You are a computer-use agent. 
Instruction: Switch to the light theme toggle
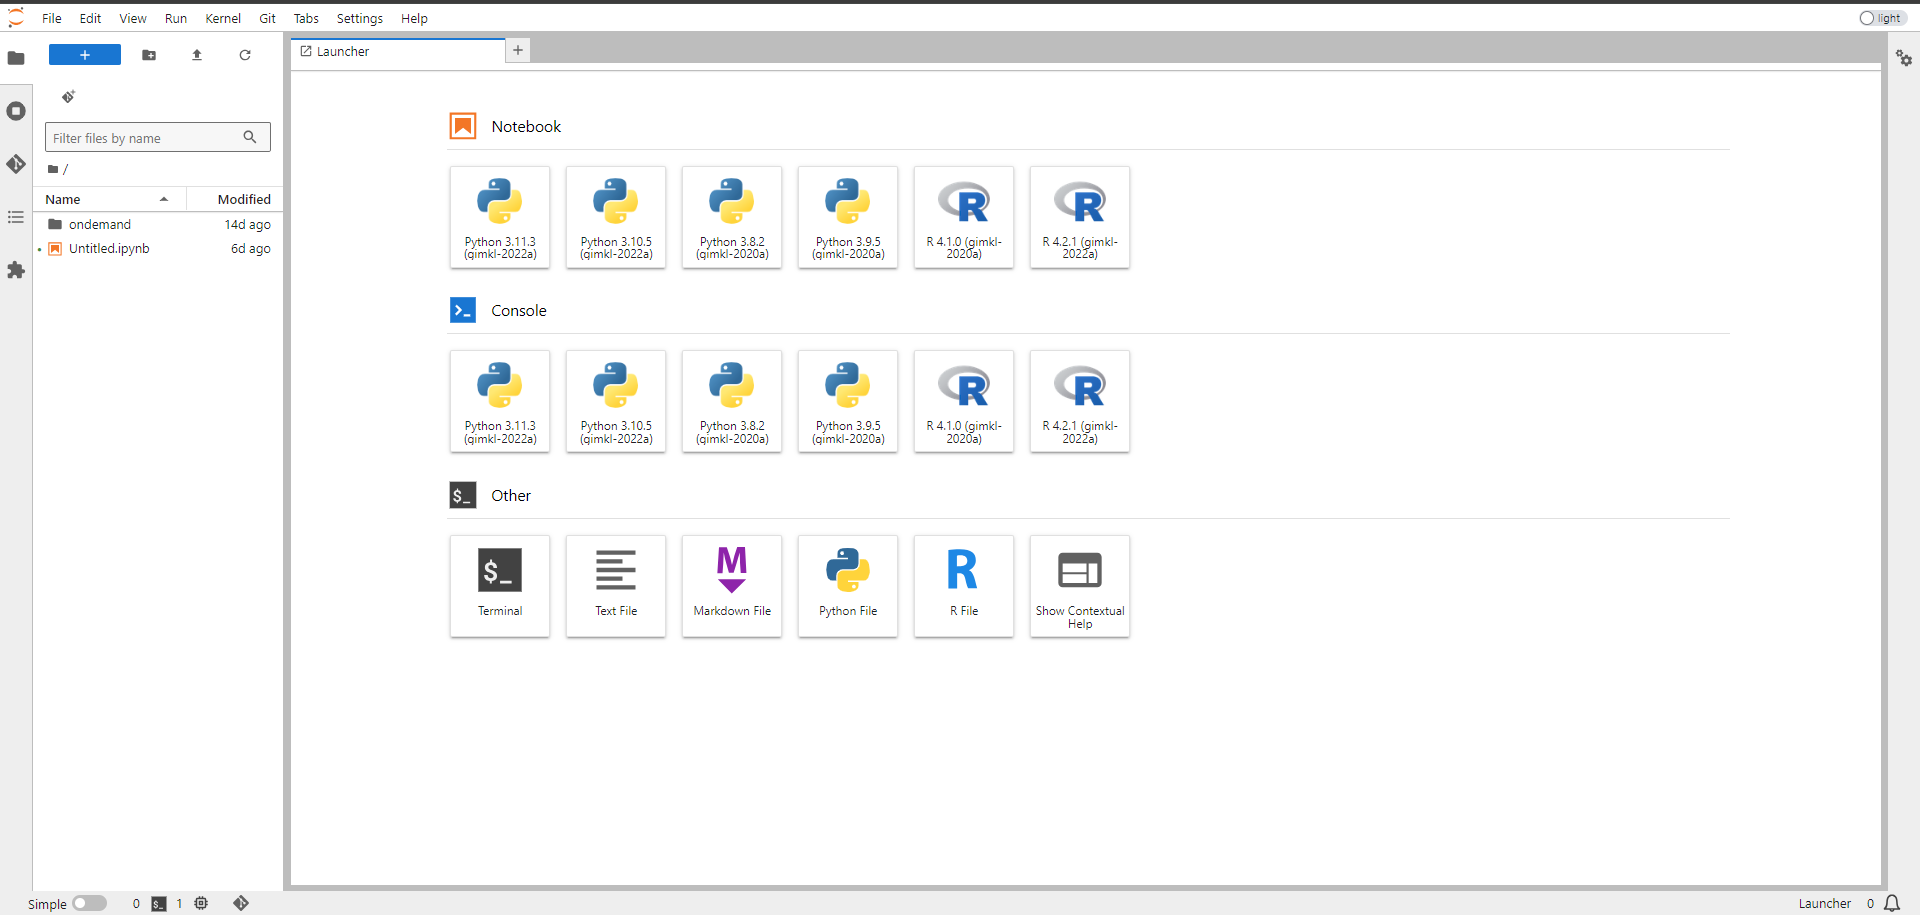pyautogui.click(x=1882, y=18)
